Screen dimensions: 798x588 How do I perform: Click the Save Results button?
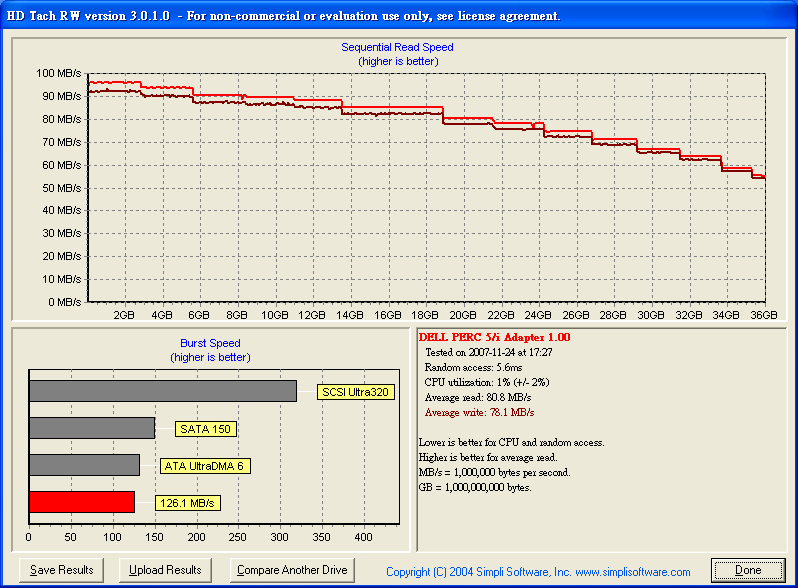point(62,570)
